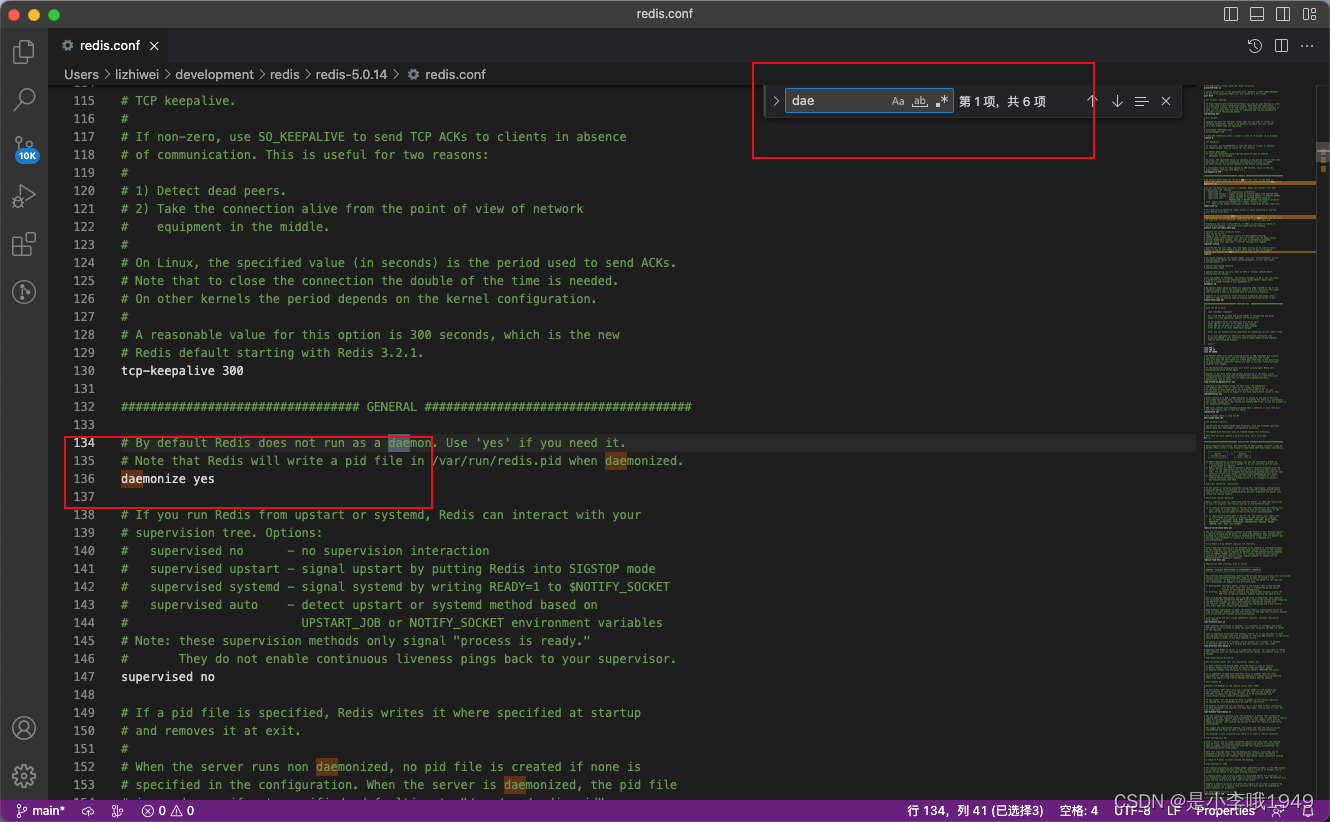The image size is (1330, 822).
Task: Click the '# and removes it at exit.' line
Action: point(210,731)
